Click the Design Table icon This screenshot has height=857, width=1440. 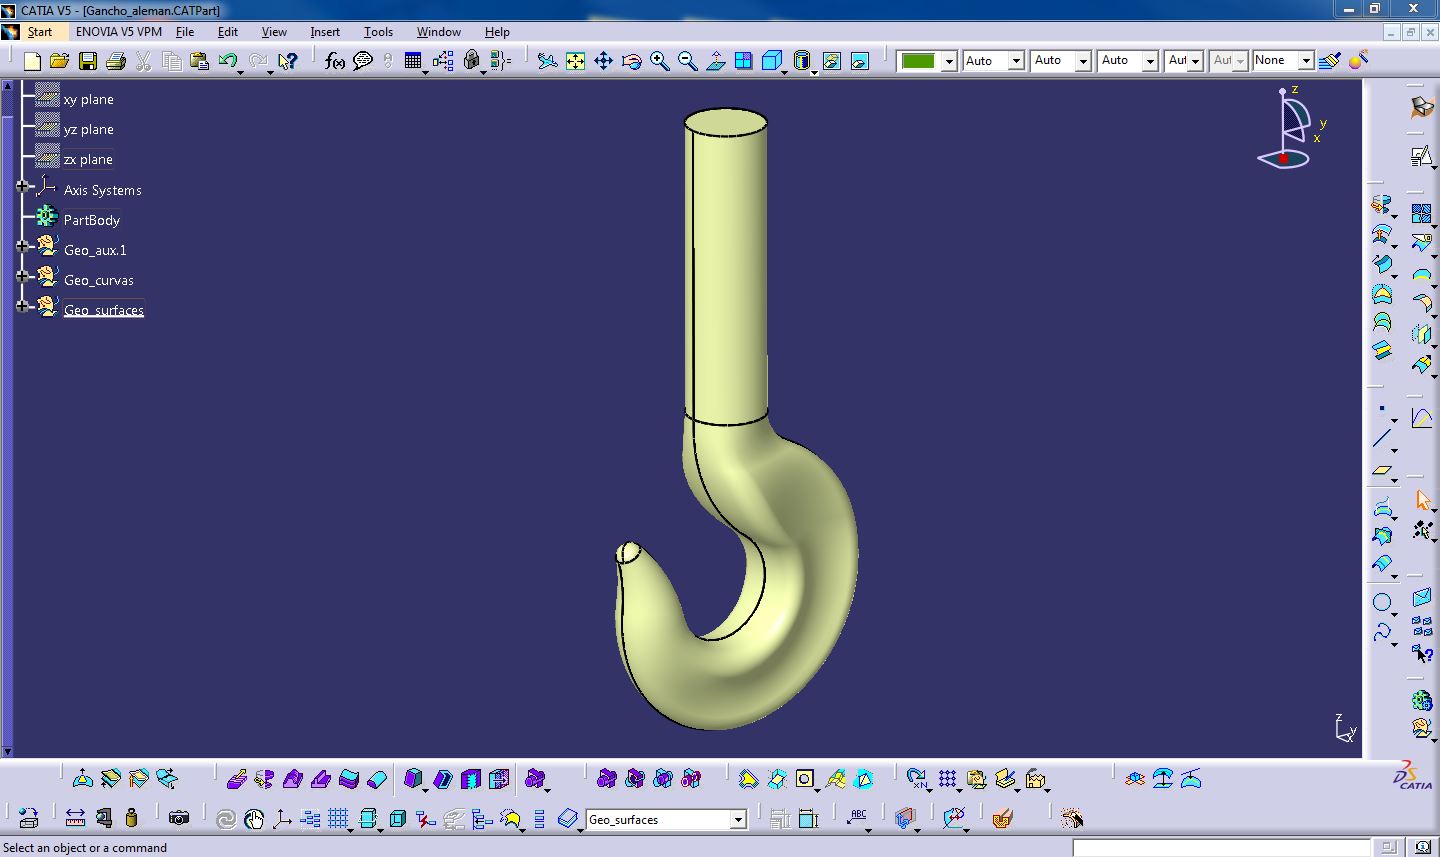tap(413, 61)
